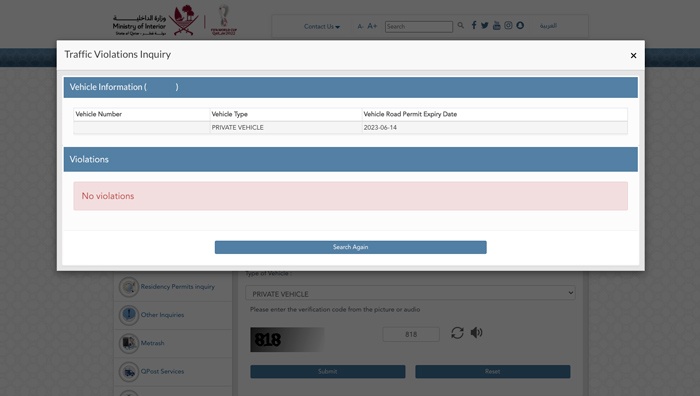Expand the PRIVATE VEHICLE type dropdown
700x396 pixels.
tap(410, 293)
